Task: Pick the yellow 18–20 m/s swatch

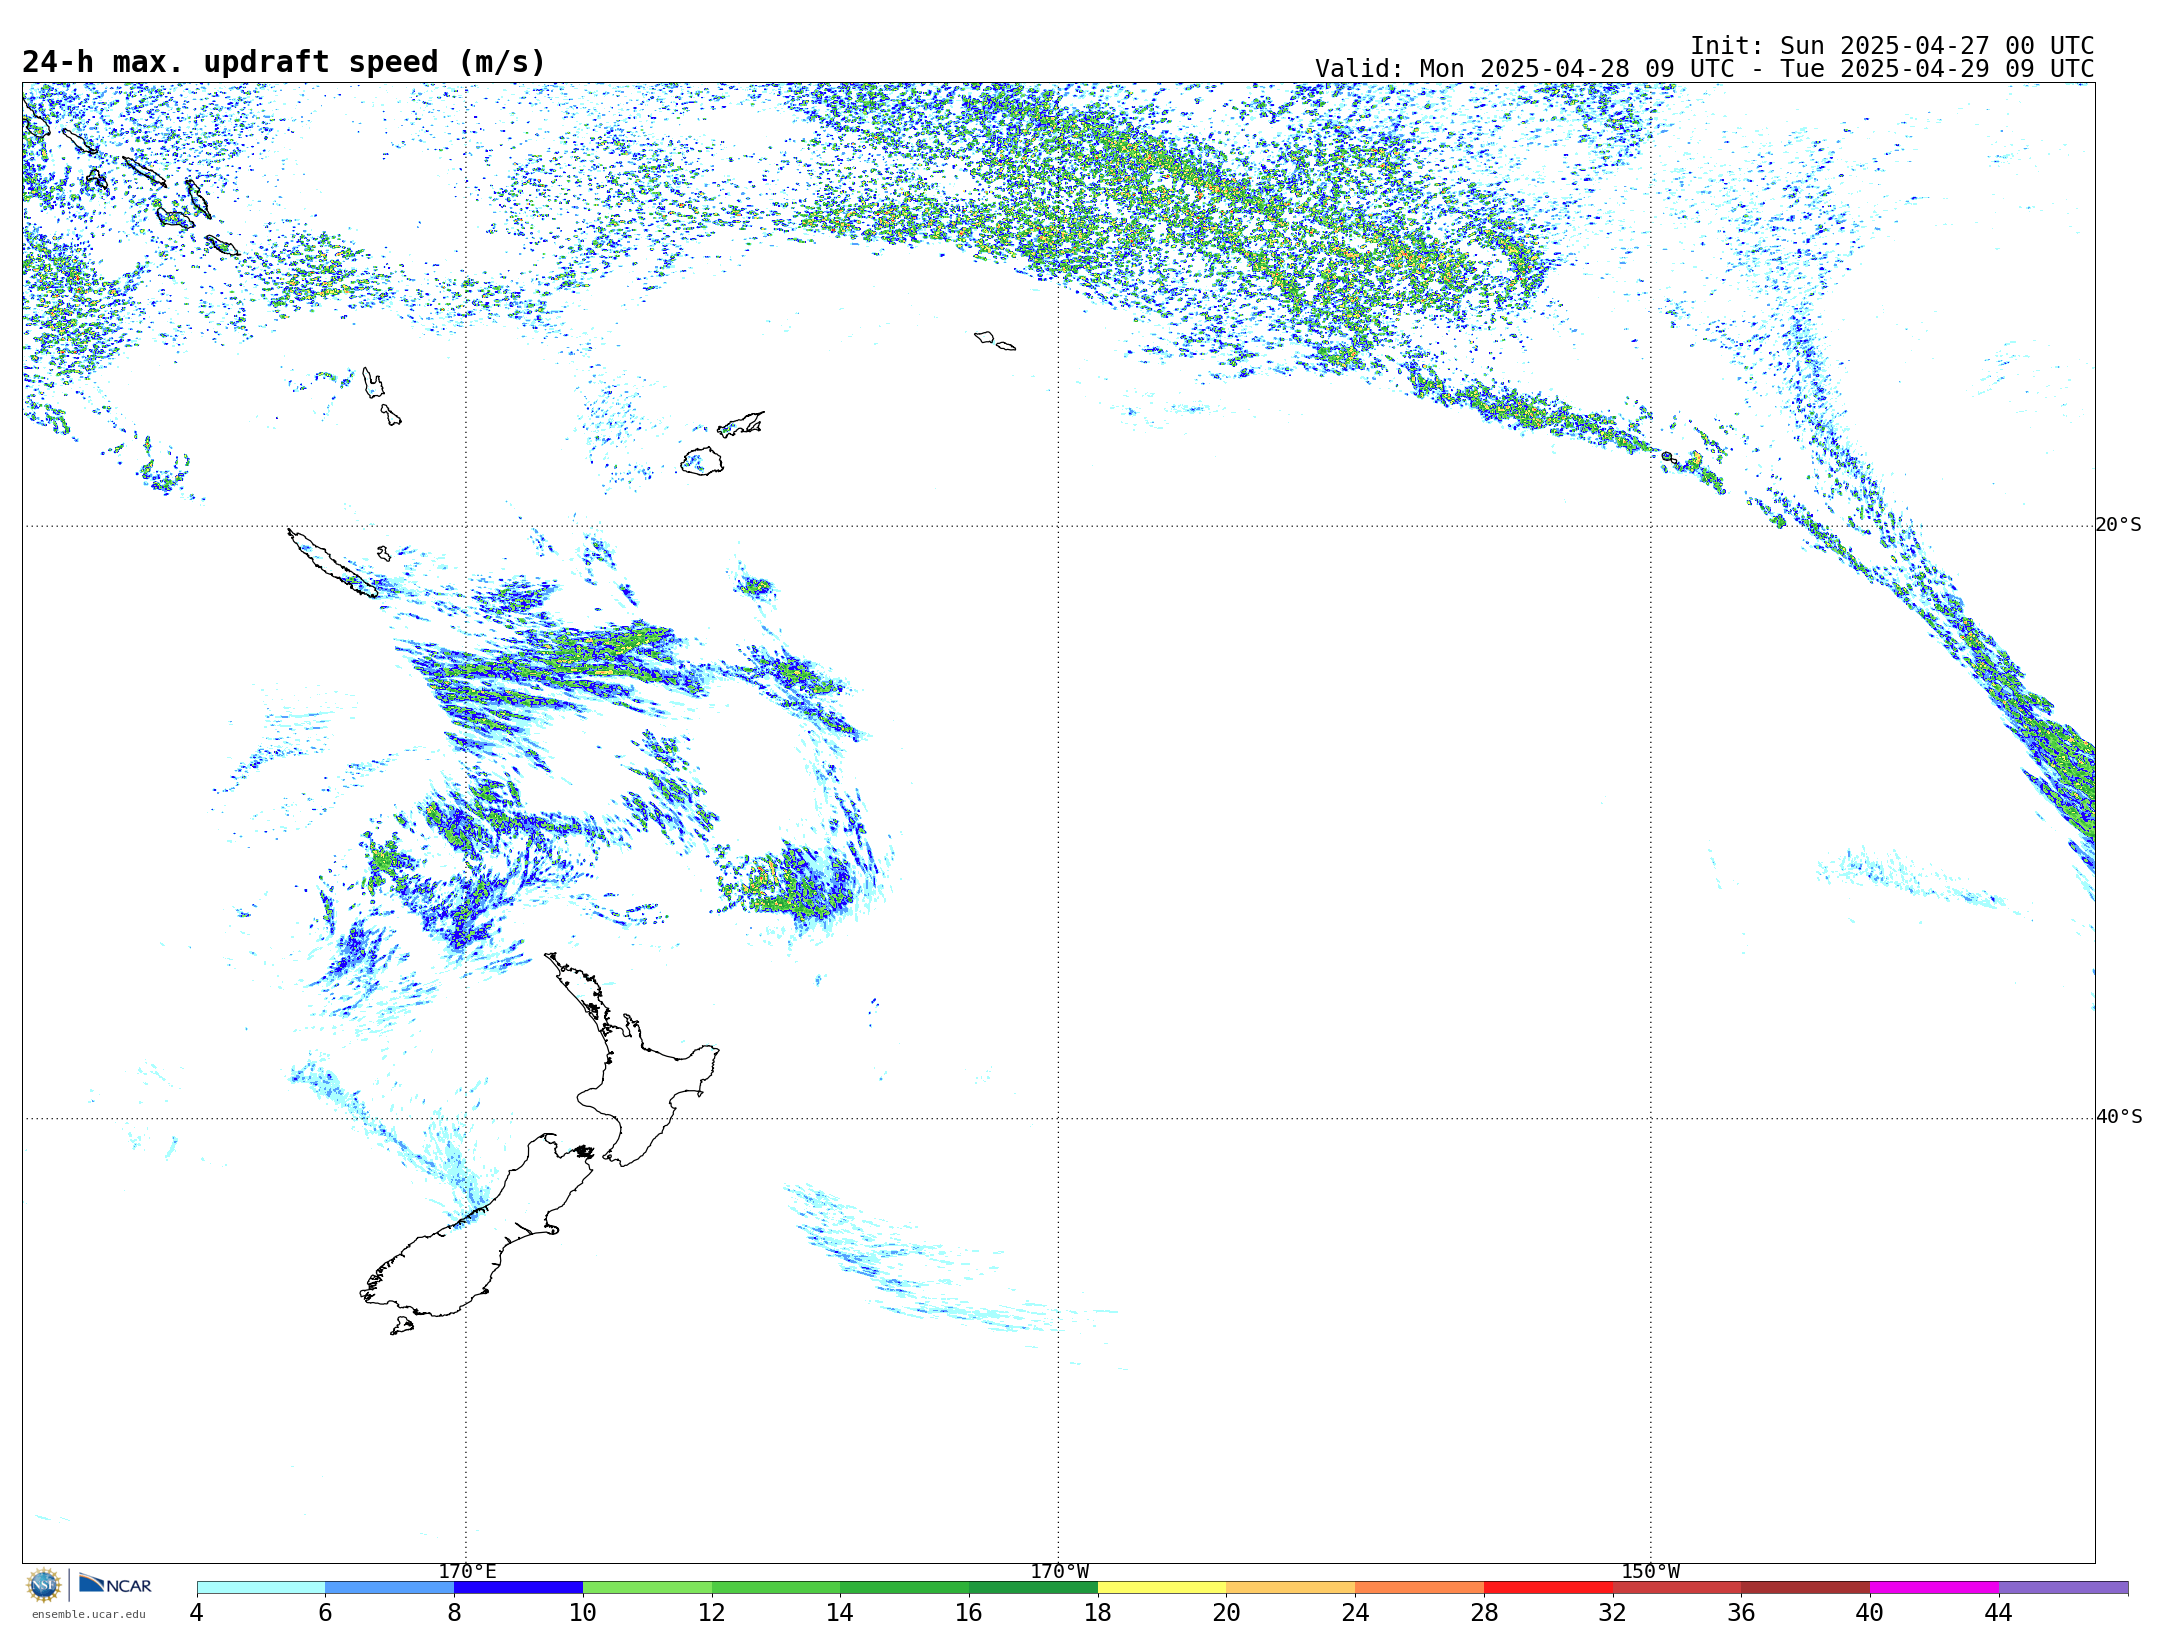Action: (1162, 1587)
